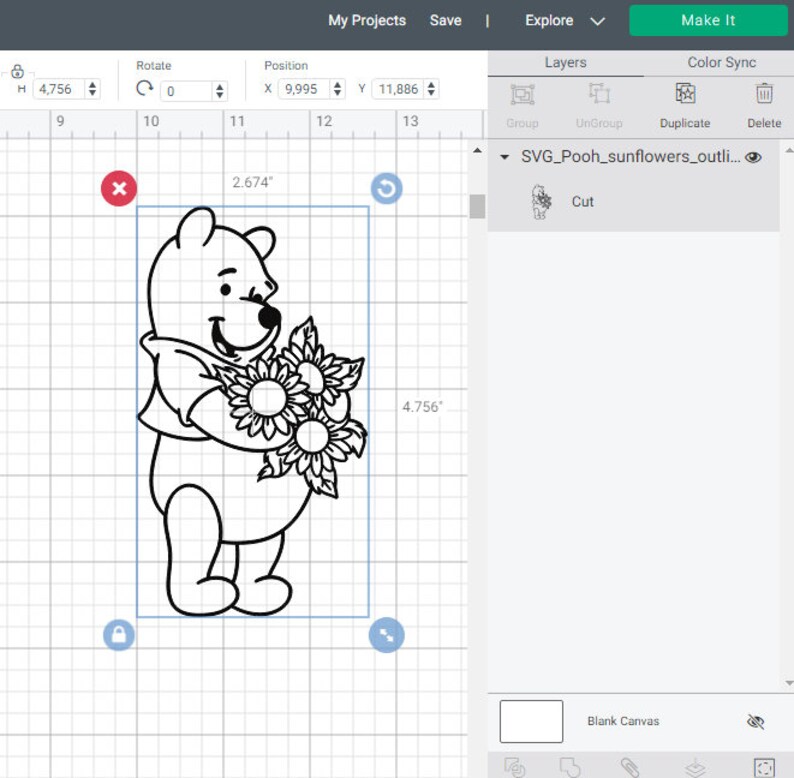Click the canvas scrollbar up arrow
The height and width of the screenshot is (778, 794).
(477, 150)
